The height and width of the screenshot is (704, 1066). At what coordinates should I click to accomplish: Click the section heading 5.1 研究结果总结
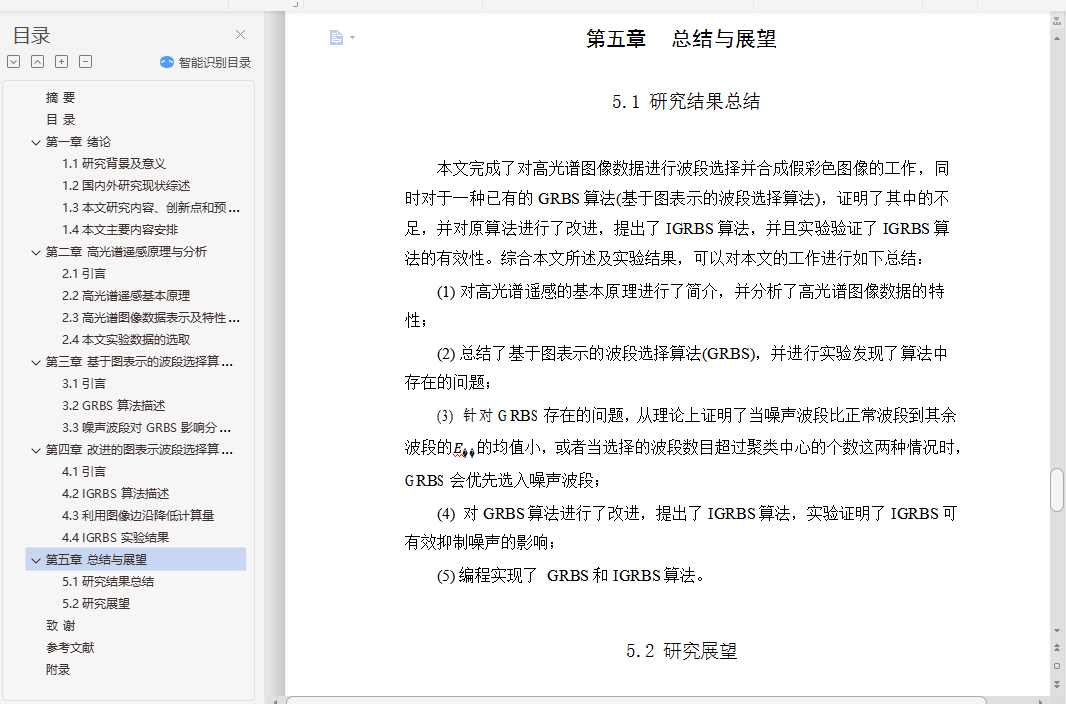click(x=686, y=102)
